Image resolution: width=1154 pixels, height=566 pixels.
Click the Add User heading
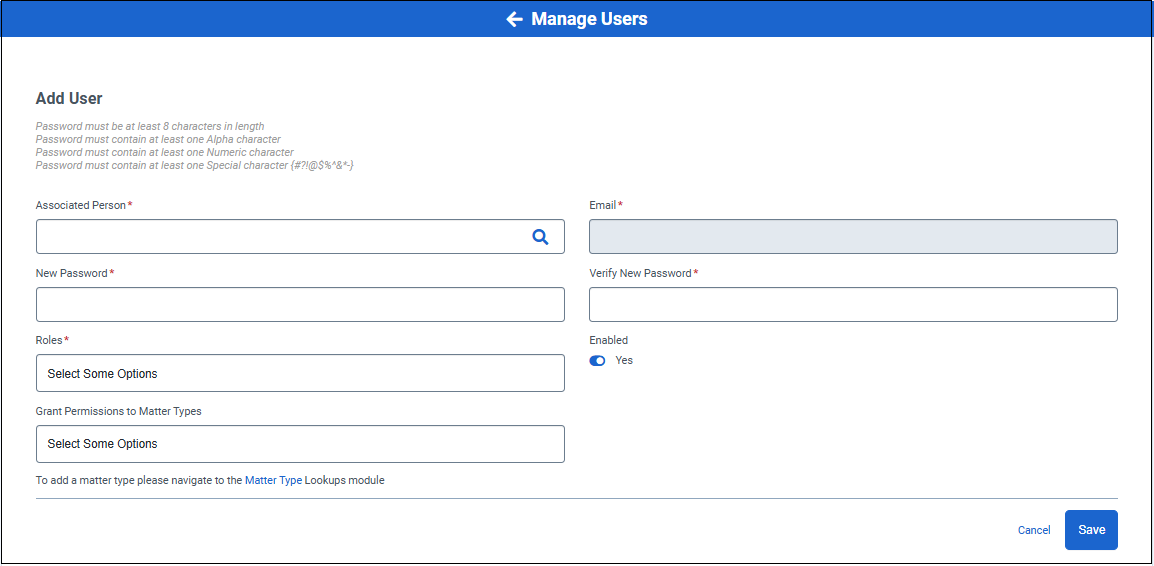point(69,98)
